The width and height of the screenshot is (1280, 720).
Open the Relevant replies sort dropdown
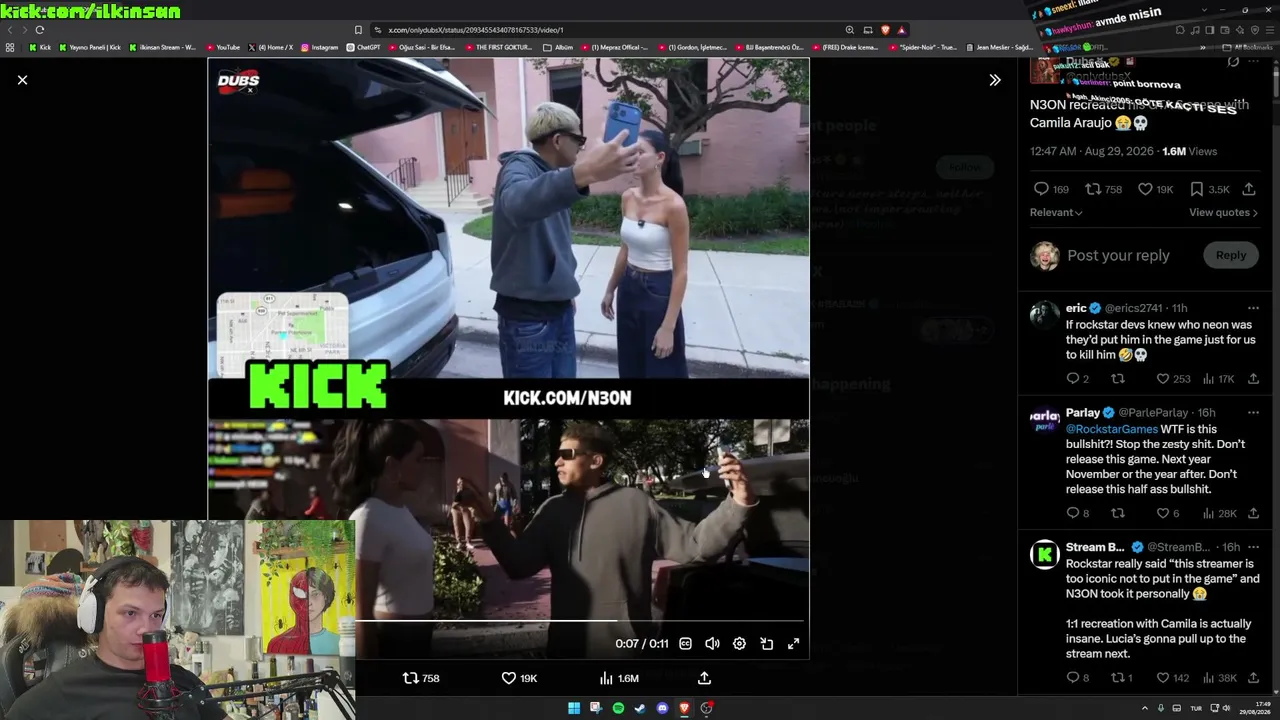tap(1056, 212)
